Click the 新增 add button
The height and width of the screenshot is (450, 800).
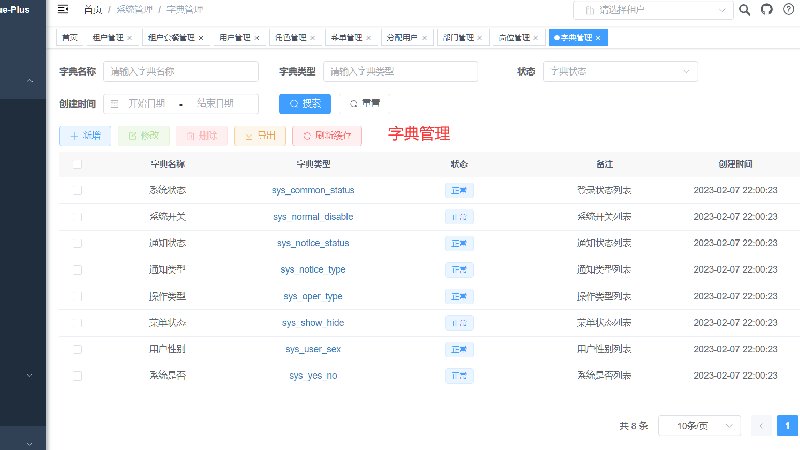(x=85, y=136)
